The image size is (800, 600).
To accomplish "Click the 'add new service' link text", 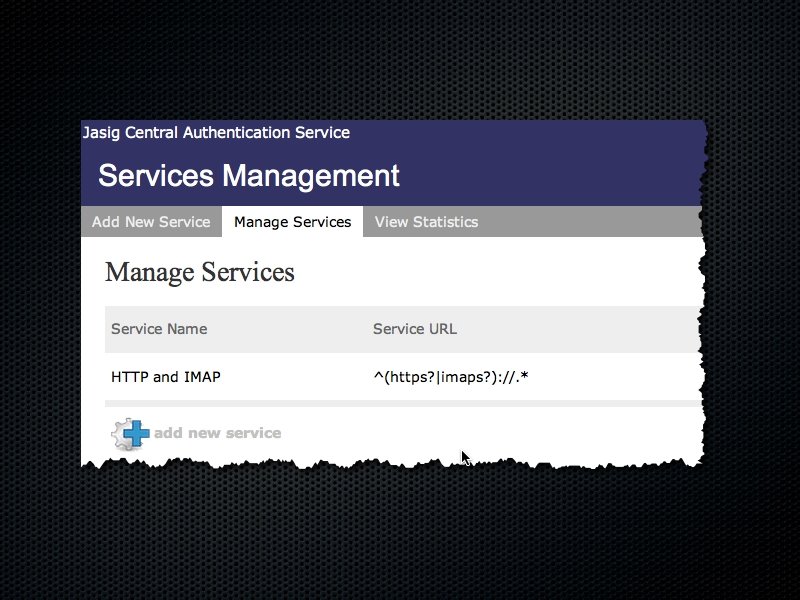I will [217, 433].
